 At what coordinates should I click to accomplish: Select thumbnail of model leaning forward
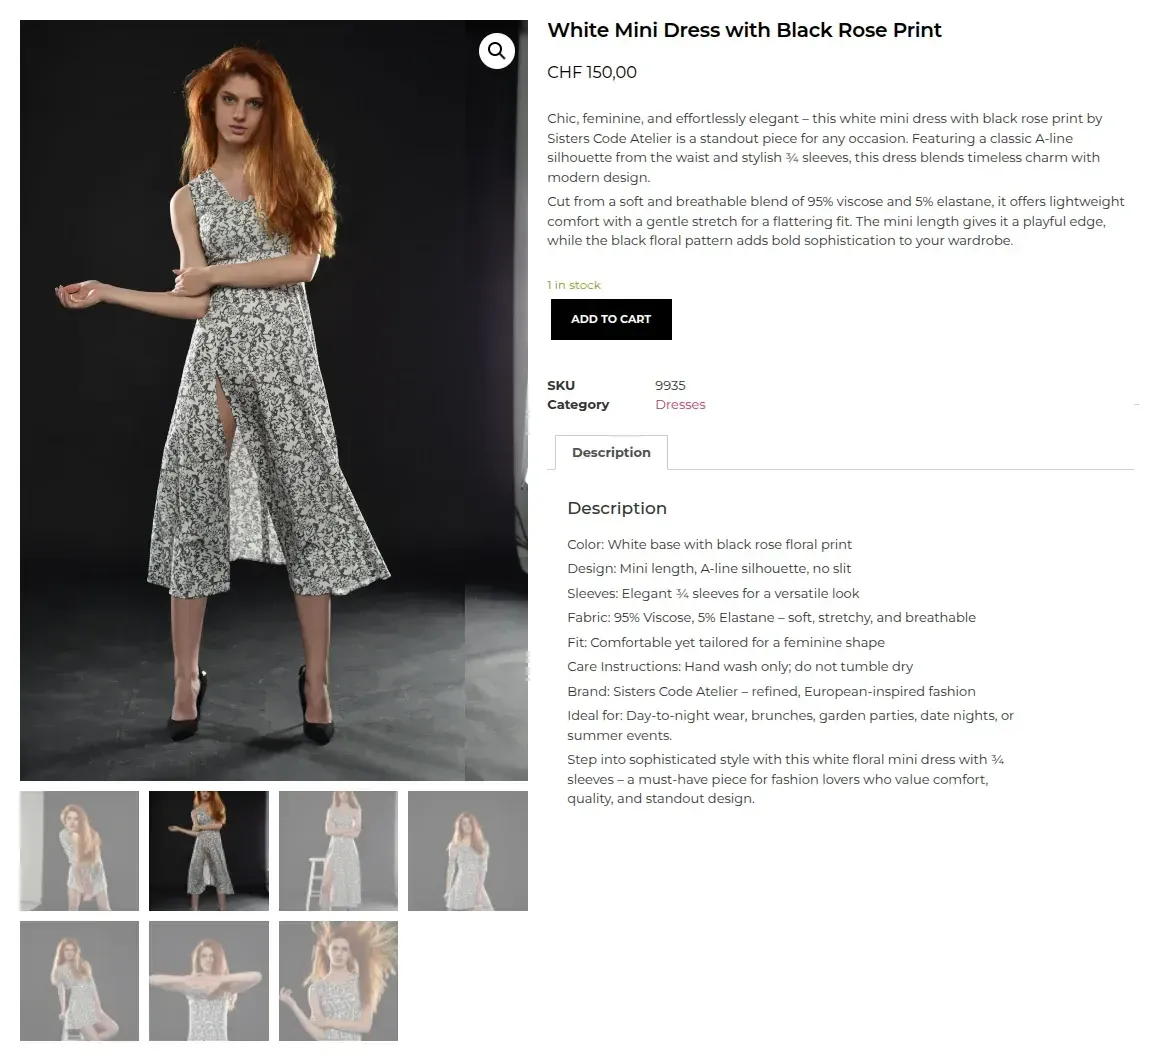click(x=80, y=851)
